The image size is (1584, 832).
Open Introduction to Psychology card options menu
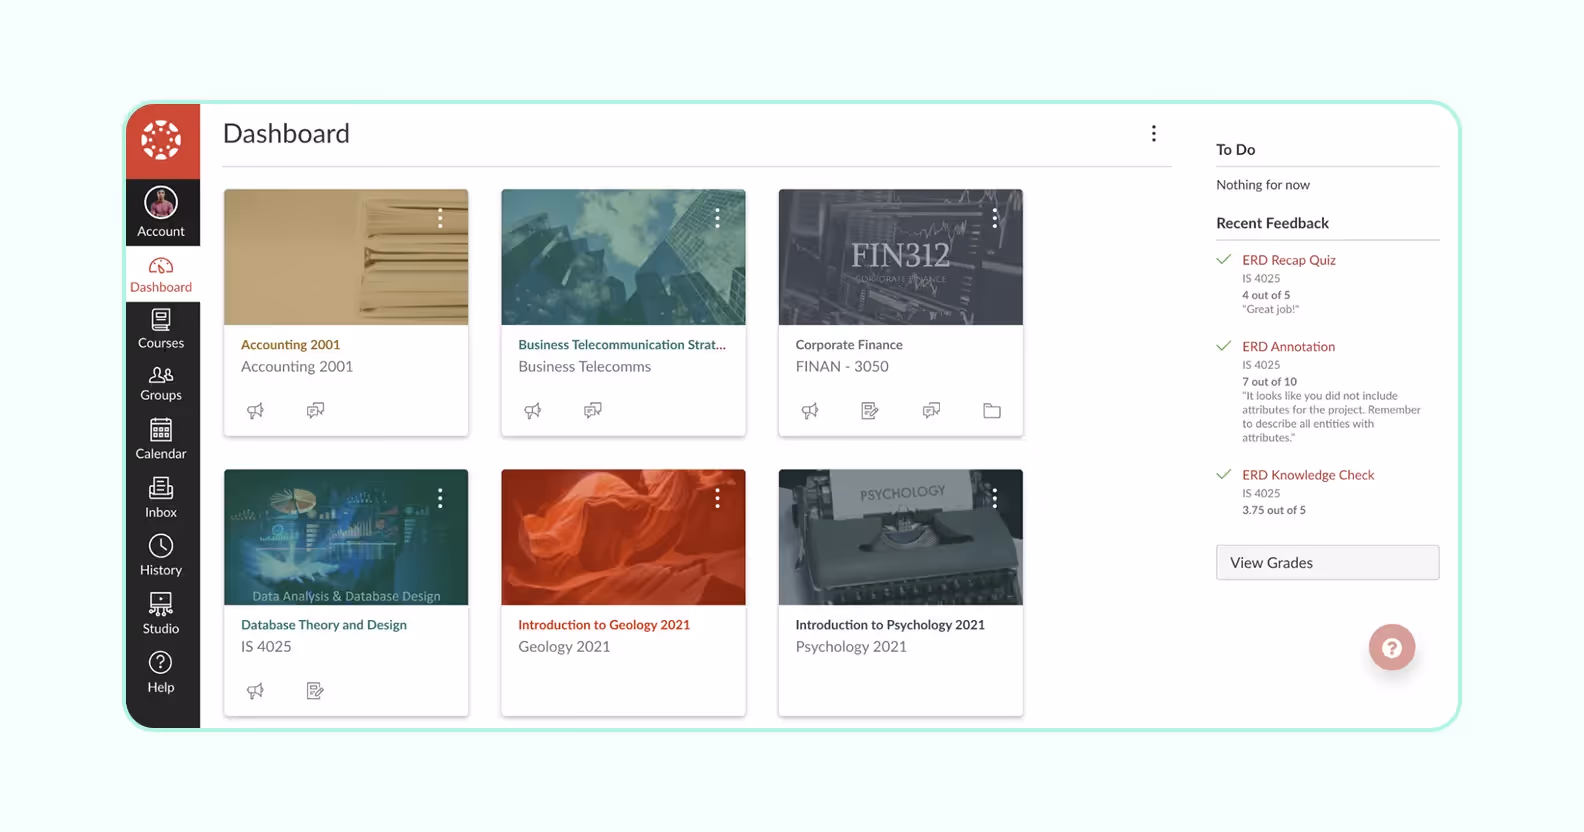(x=995, y=498)
